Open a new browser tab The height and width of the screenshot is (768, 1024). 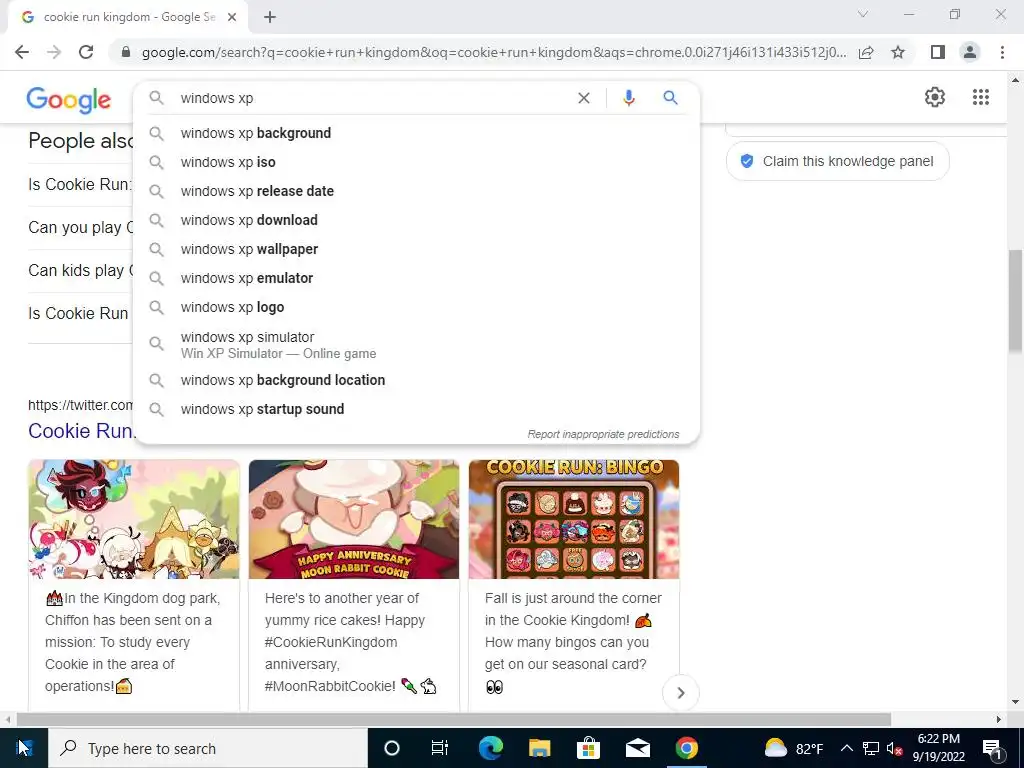pos(270,18)
